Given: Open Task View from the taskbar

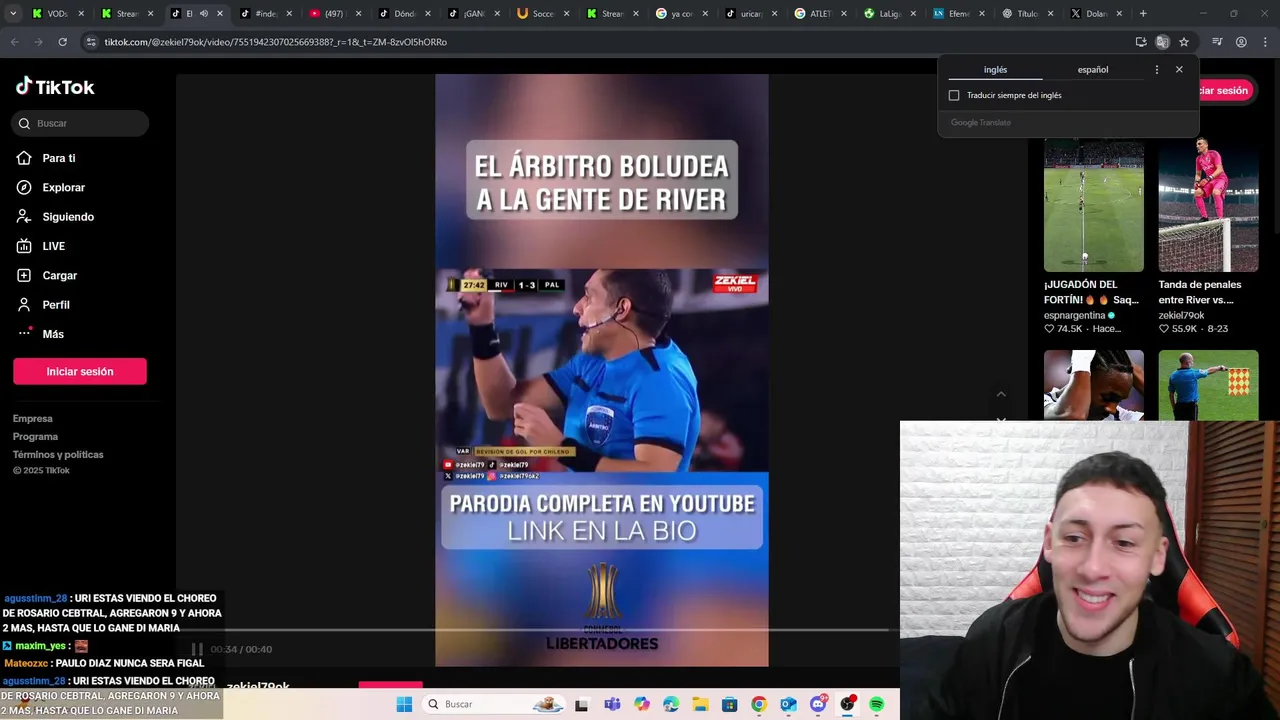Looking at the screenshot, I should (581, 704).
